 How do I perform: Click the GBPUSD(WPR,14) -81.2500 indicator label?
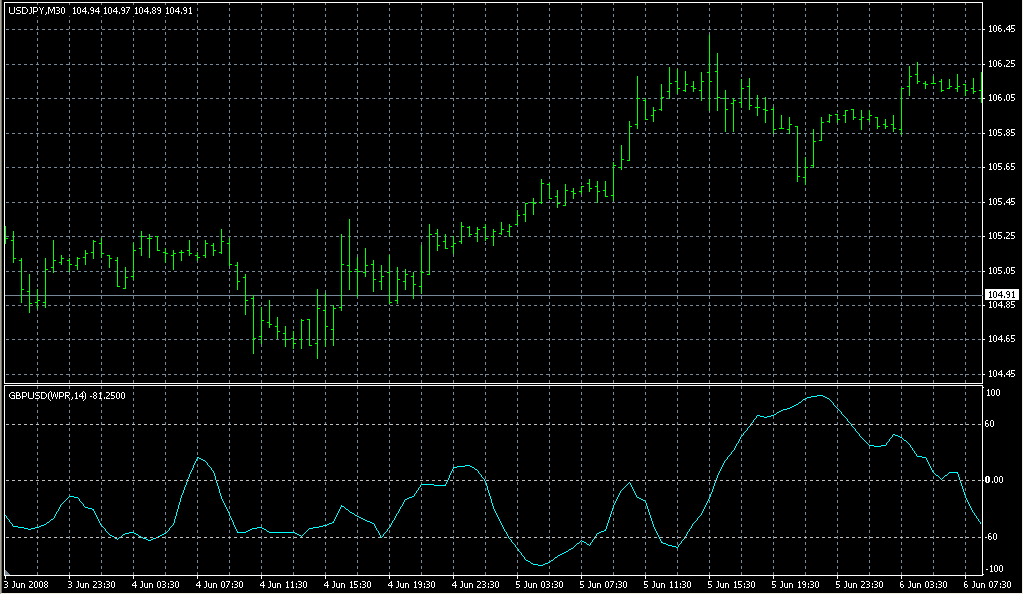coord(67,396)
